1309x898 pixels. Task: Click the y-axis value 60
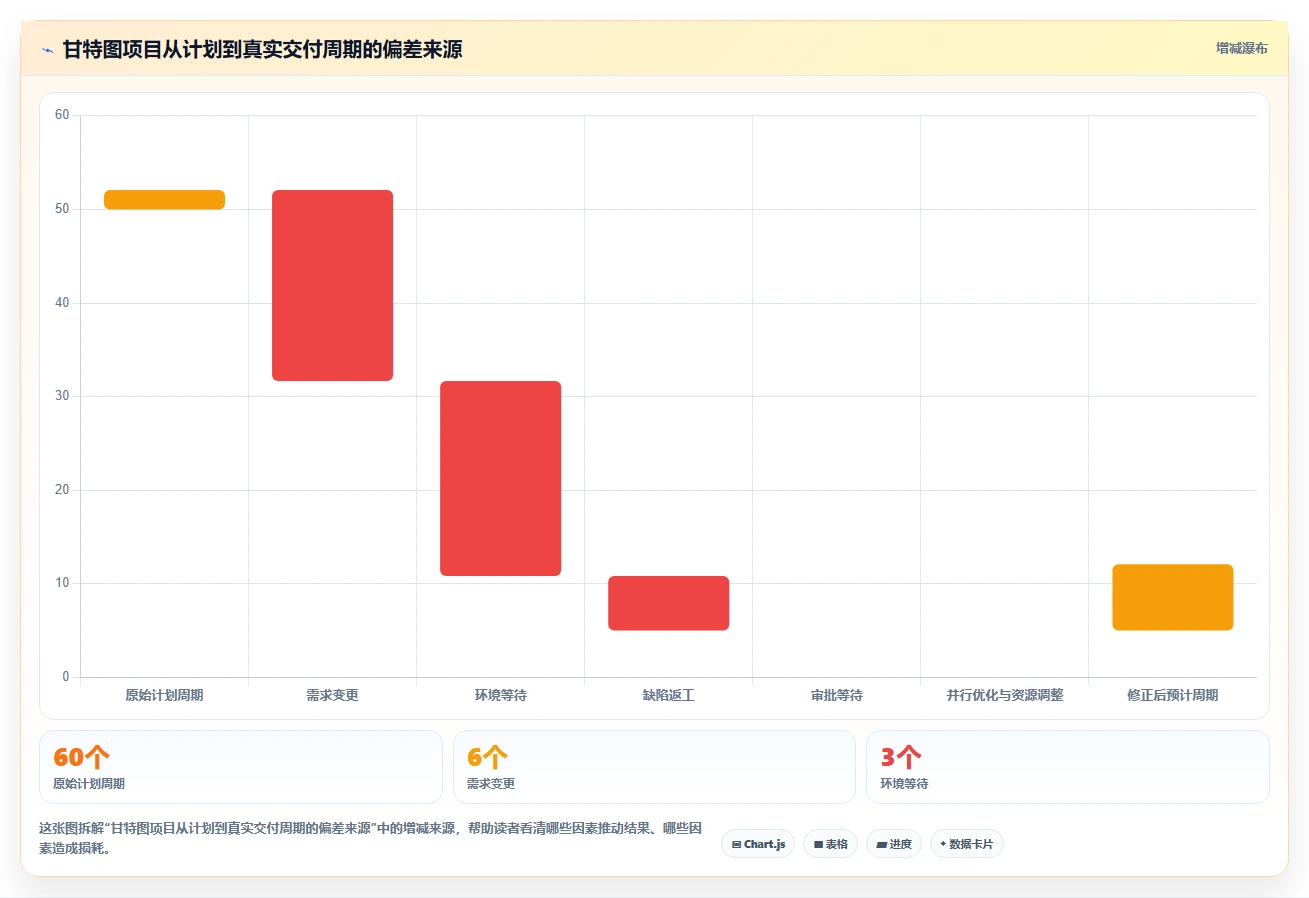(62, 115)
